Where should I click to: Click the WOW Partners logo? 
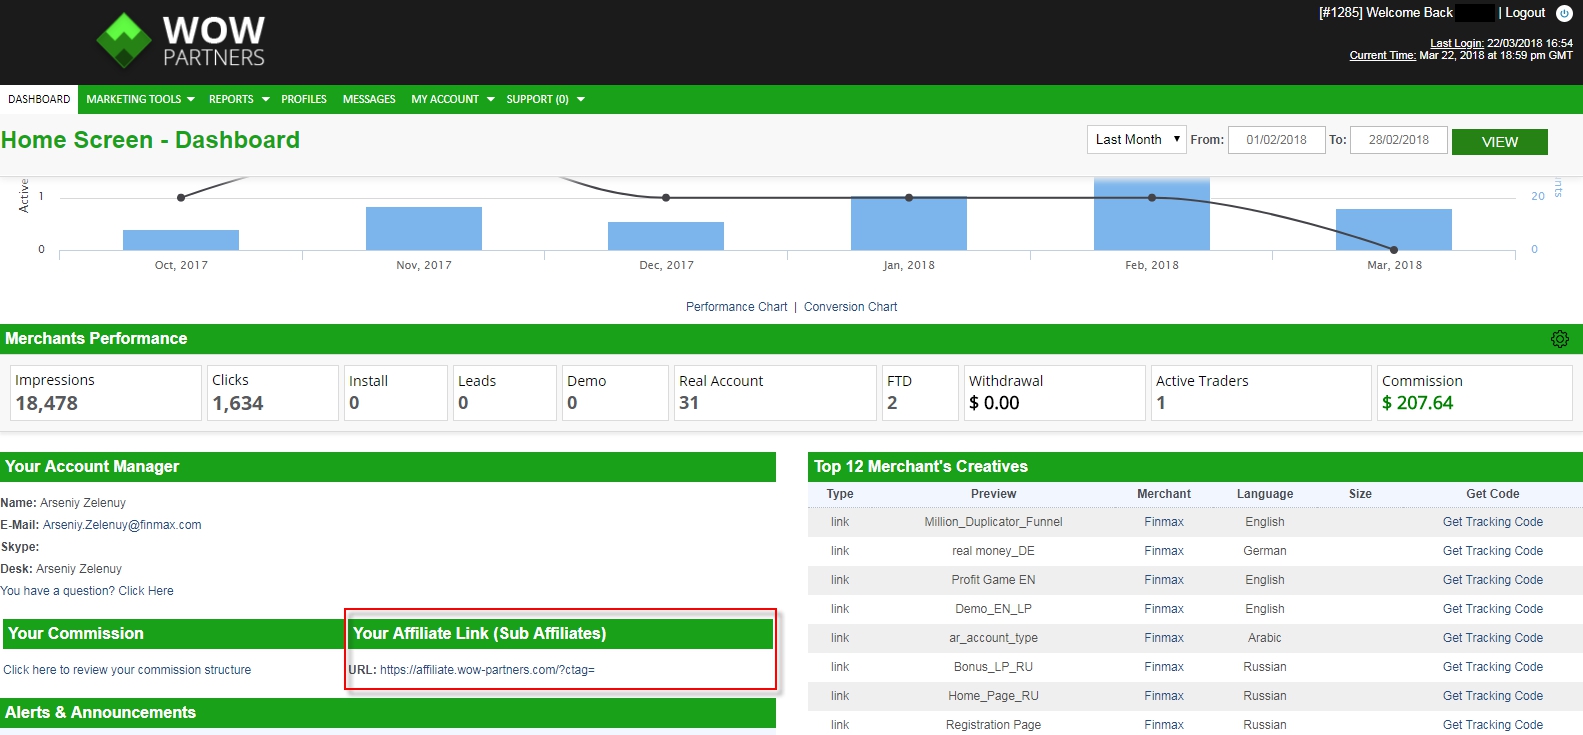(181, 41)
